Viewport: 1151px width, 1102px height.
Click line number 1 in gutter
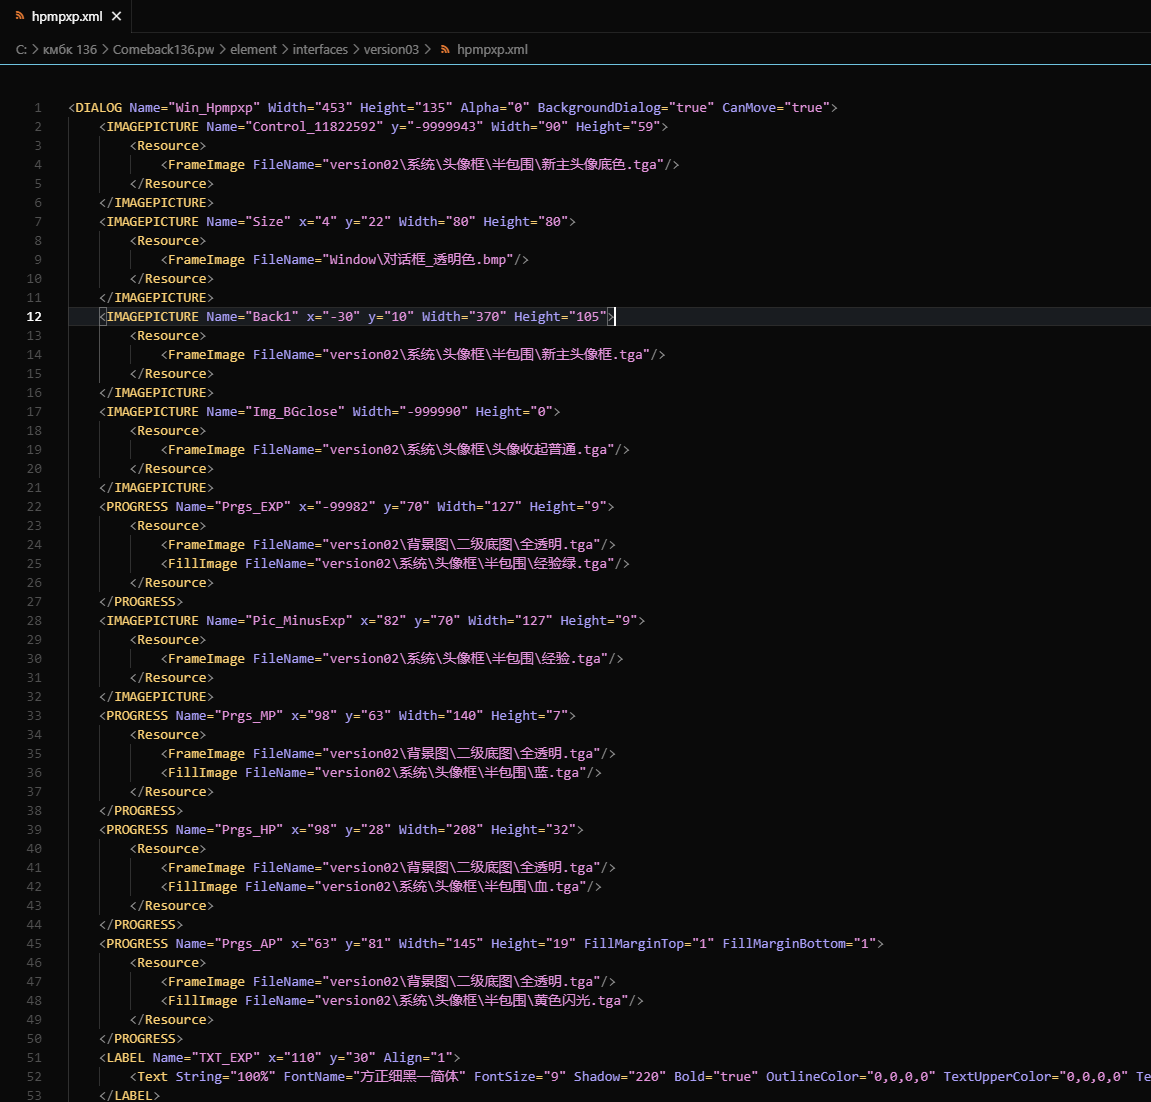[x=37, y=108]
